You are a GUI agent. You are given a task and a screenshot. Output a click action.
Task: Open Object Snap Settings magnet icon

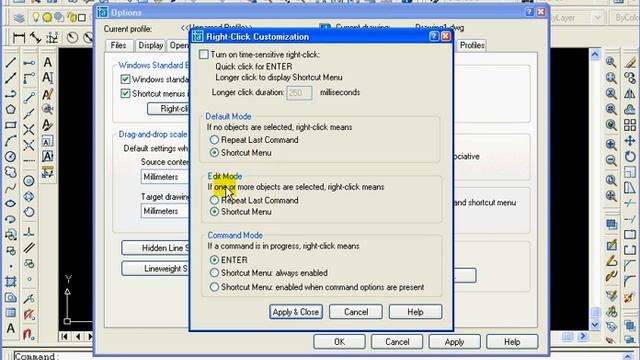coord(29,335)
